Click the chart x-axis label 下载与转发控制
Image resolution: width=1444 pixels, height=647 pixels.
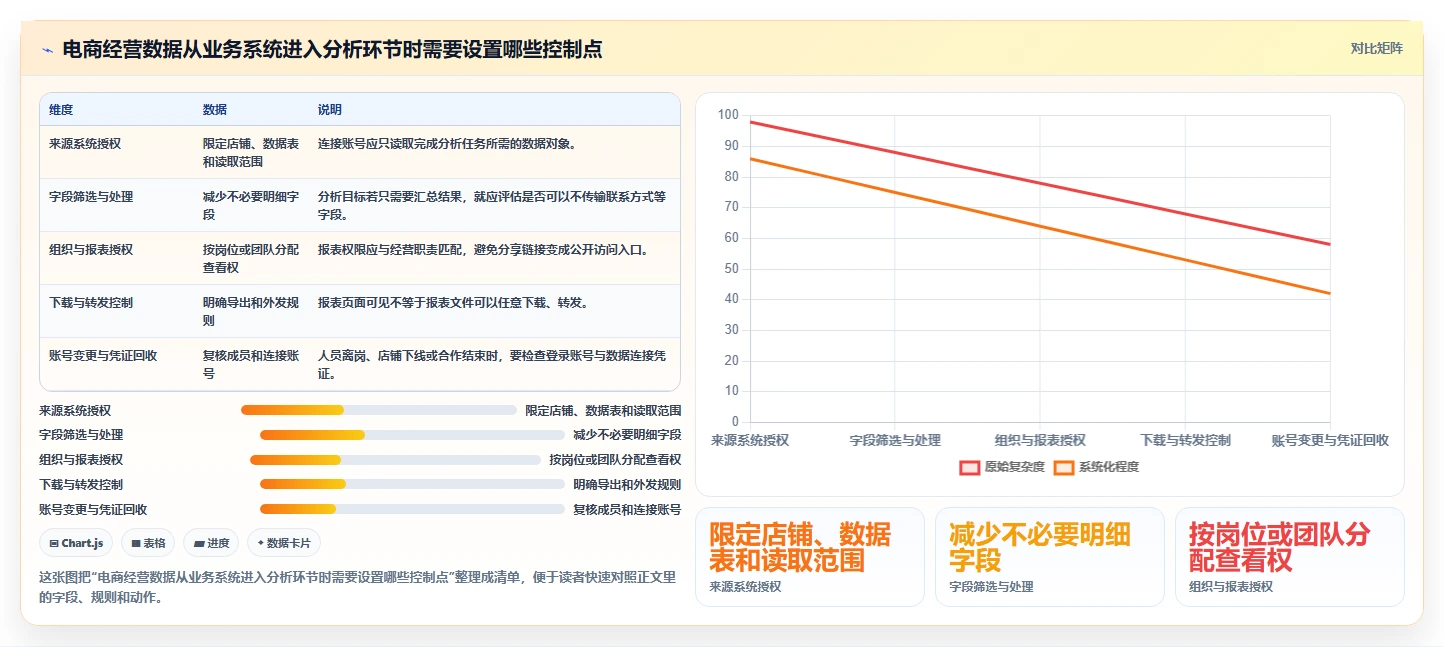1185,440
